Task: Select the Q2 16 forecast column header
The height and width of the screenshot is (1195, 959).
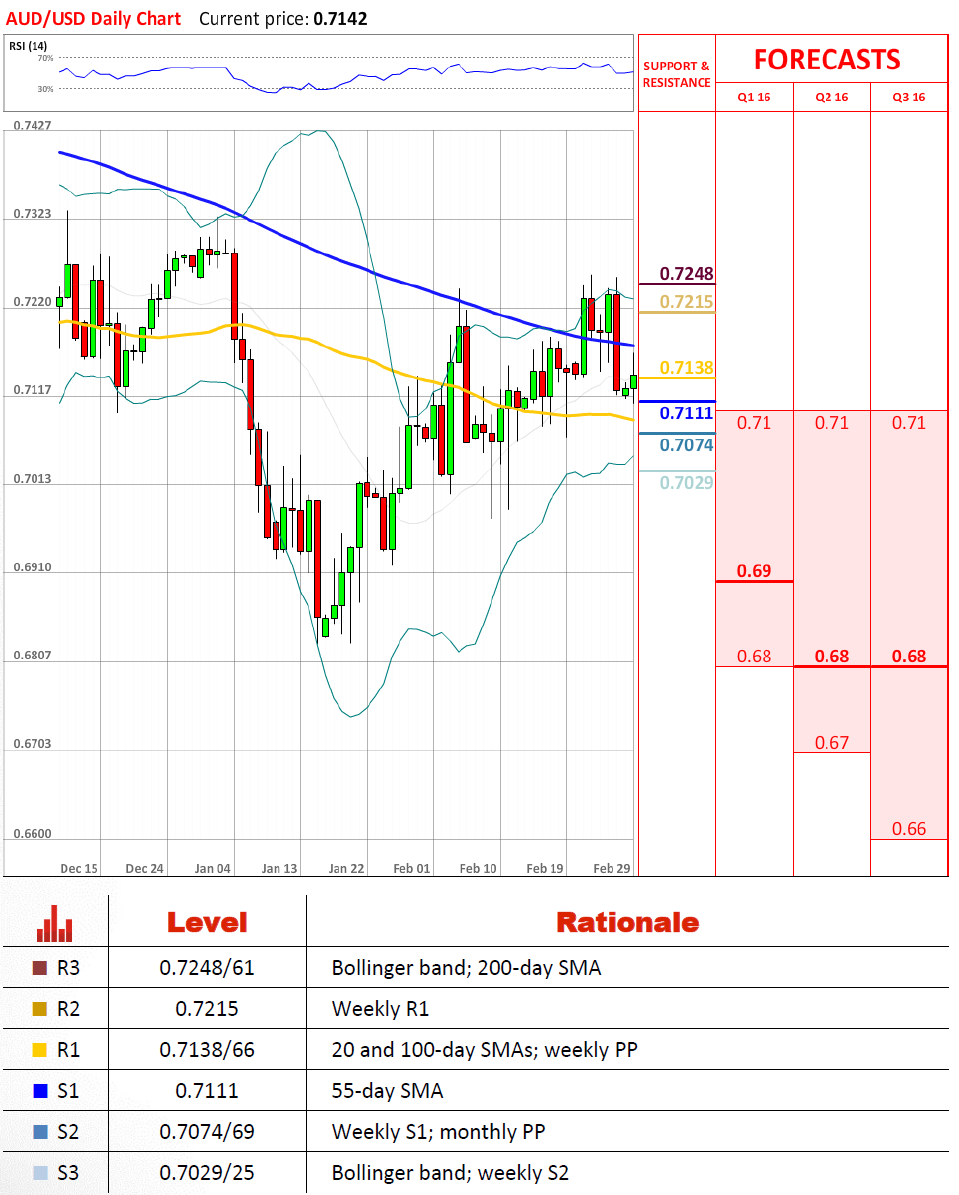Action: [832, 98]
